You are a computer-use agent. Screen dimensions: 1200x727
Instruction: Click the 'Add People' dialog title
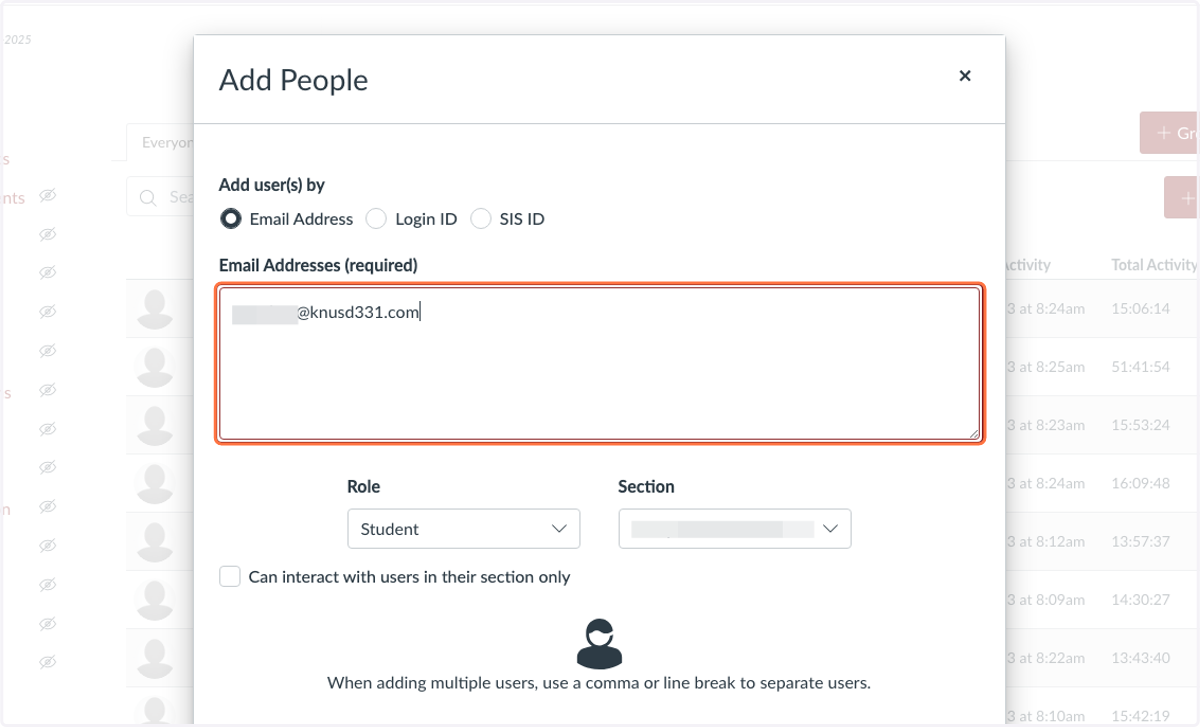click(293, 80)
